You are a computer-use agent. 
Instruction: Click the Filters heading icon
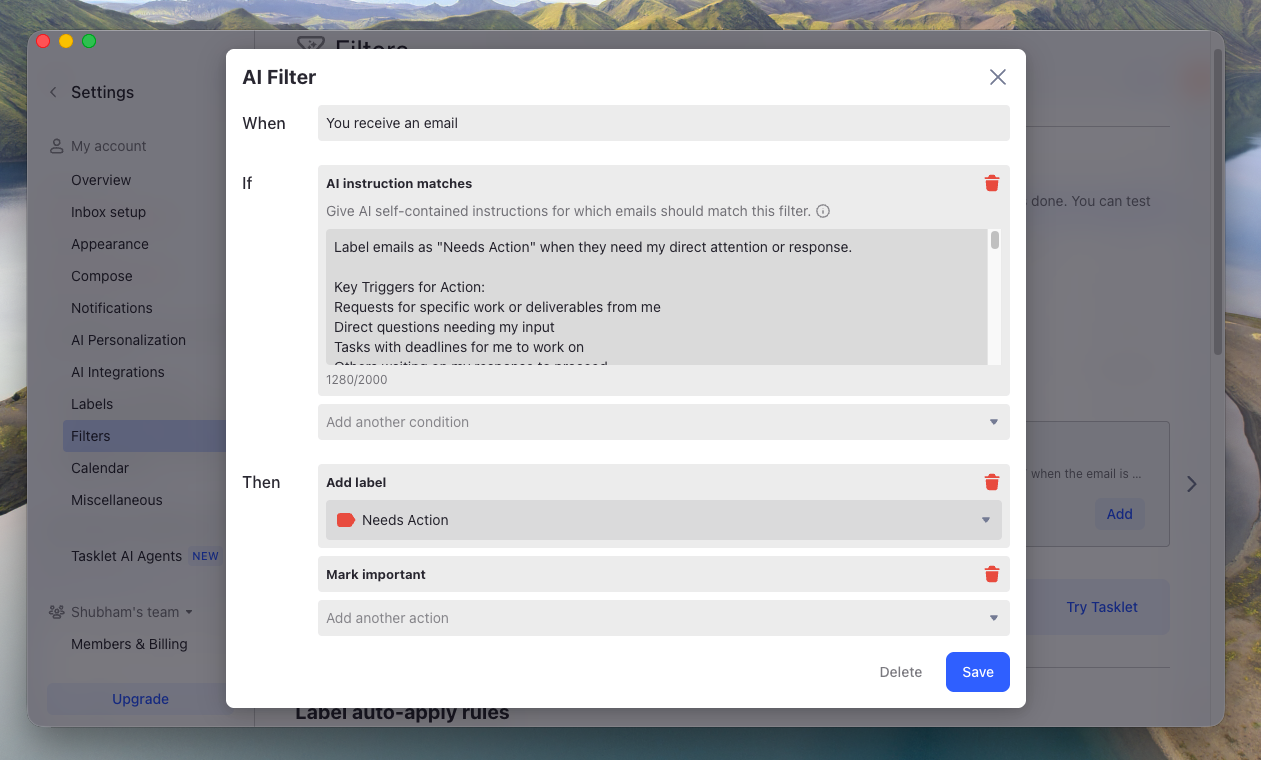(x=310, y=45)
